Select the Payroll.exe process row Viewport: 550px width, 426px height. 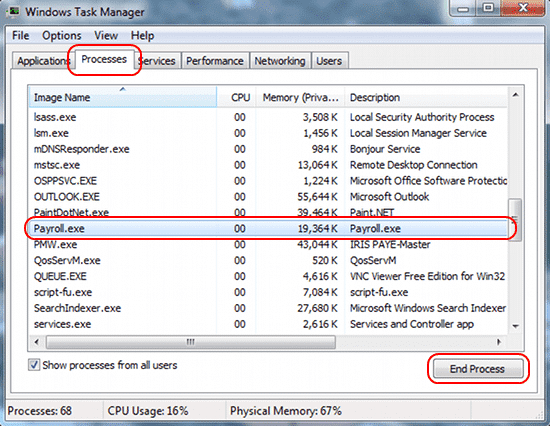point(268,229)
